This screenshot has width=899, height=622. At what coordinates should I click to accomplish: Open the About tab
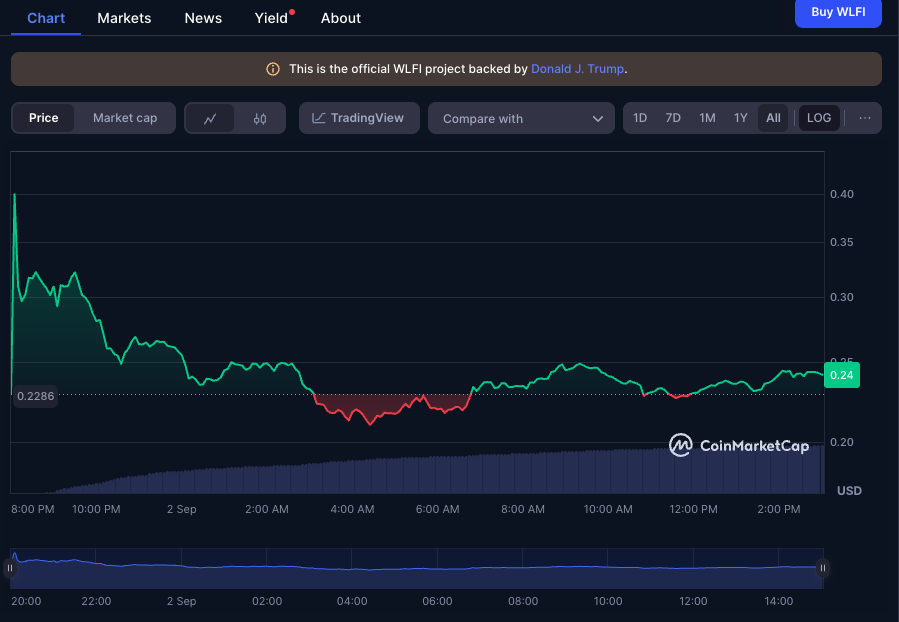[341, 18]
